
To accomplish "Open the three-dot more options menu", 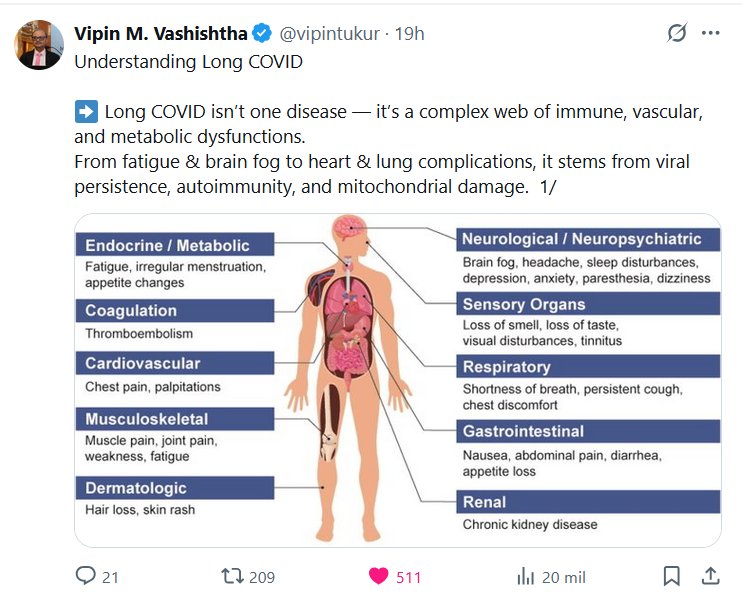I will (x=711, y=33).
